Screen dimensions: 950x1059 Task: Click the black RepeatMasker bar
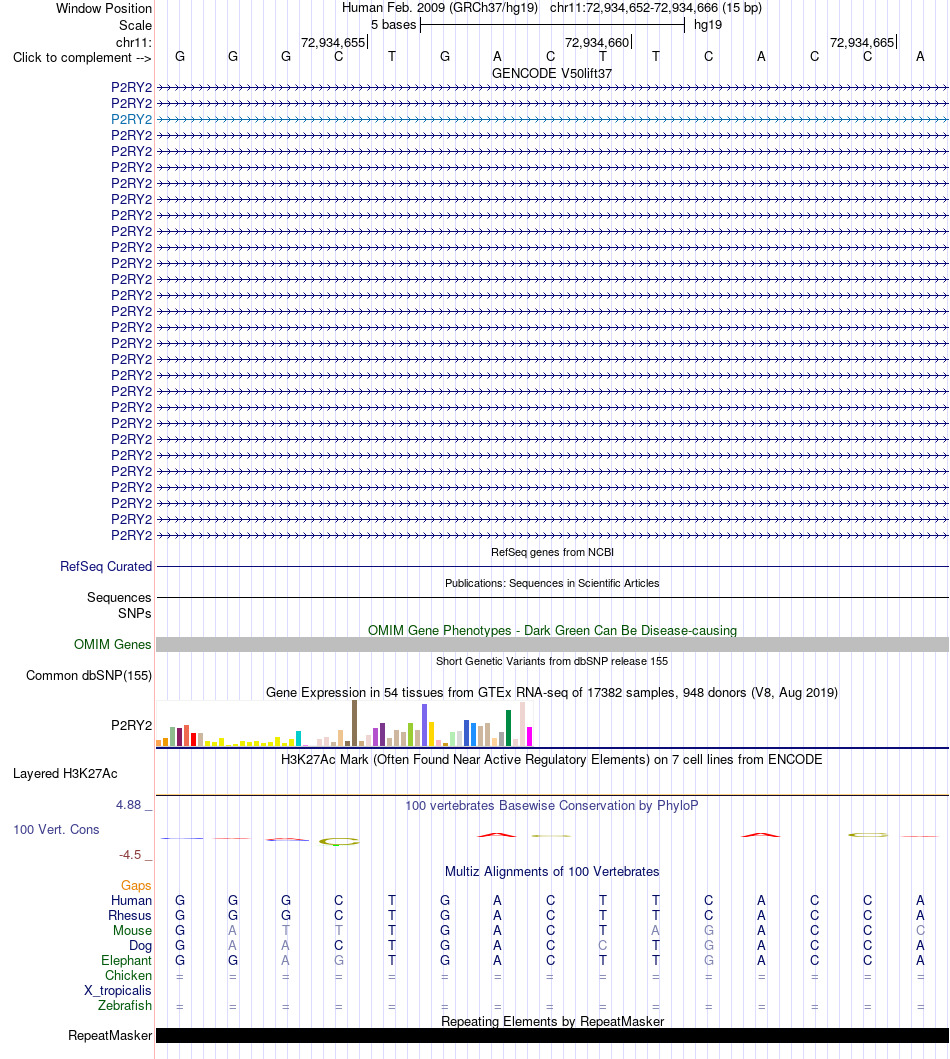click(552, 1036)
